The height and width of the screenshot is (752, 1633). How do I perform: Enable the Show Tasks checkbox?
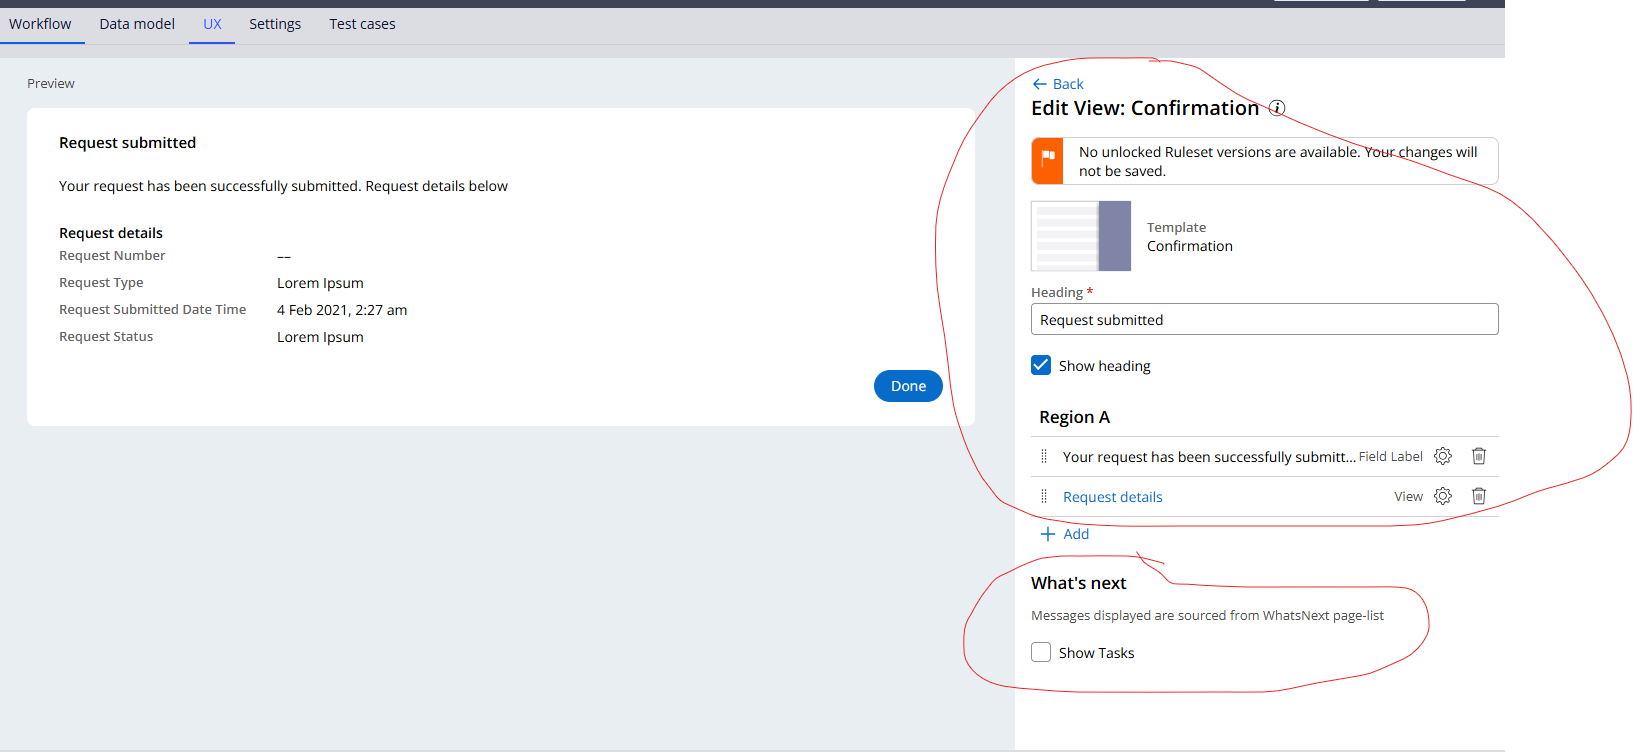(1041, 652)
